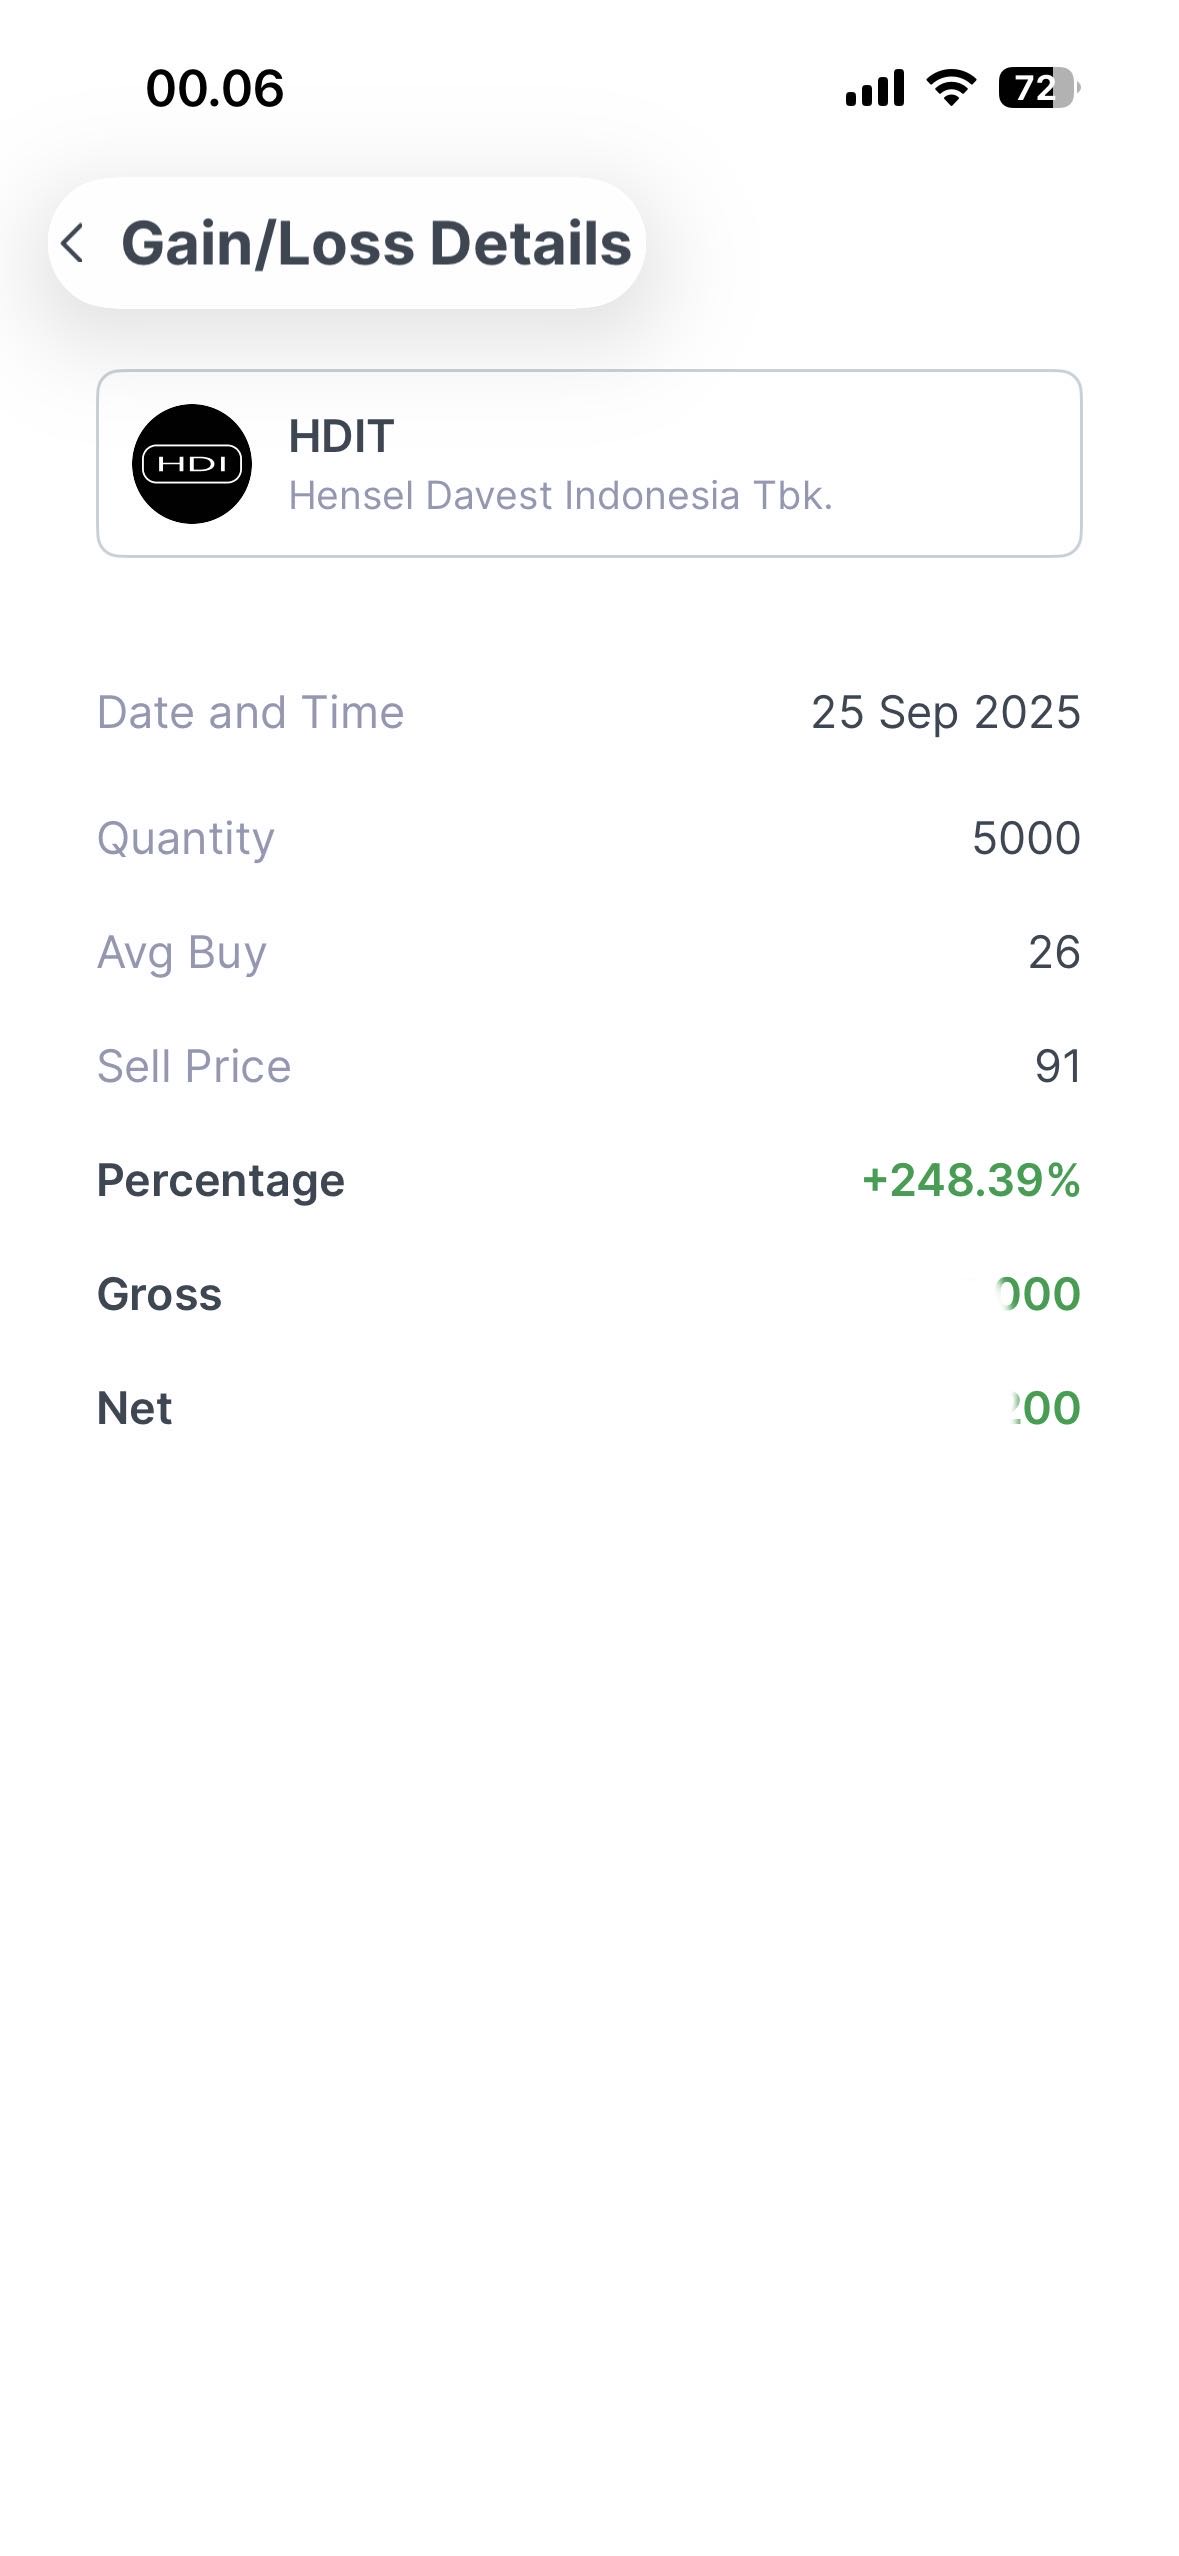This screenshot has width=1179, height=2556.
Task: Click the Date and Time label
Action: coord(250,713)
